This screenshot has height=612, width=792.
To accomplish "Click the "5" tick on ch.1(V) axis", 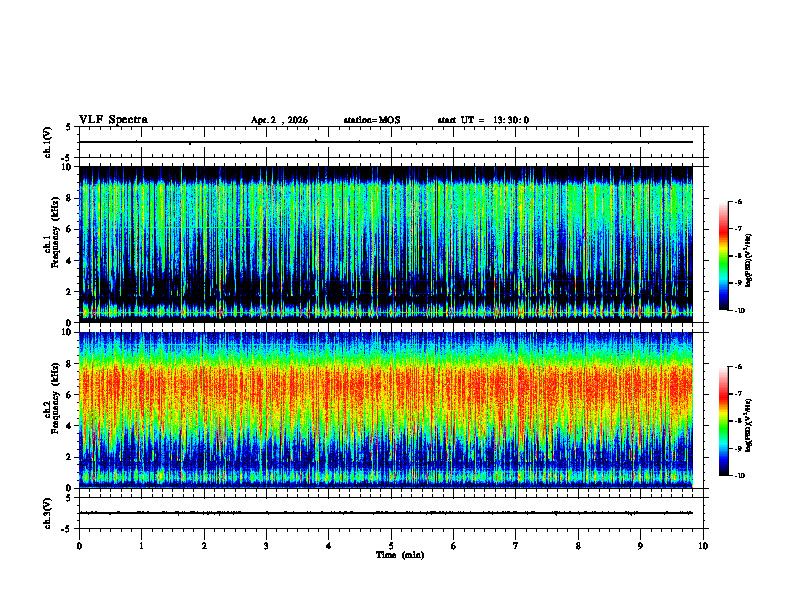I will 69,127.
